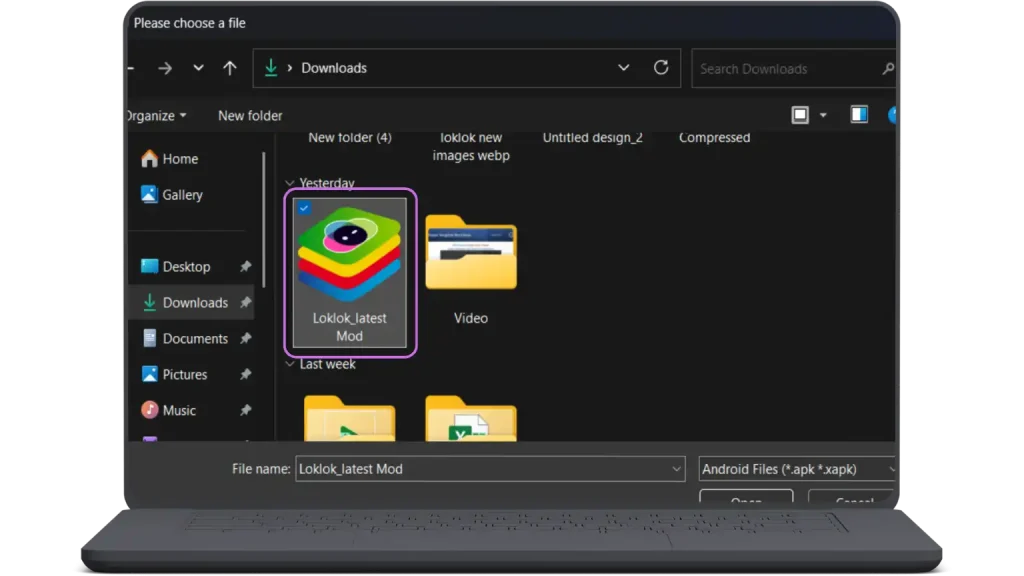Refresh the Downloads folder view

661,68
